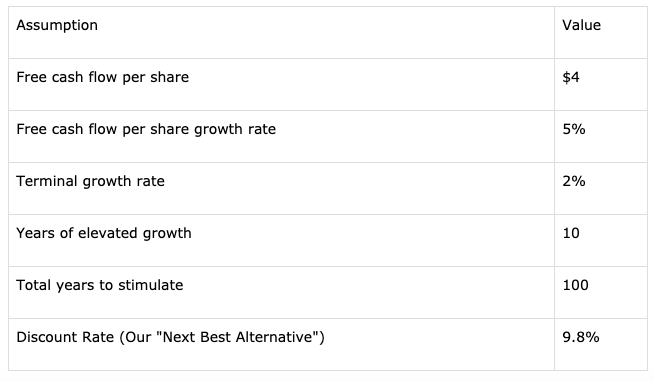Select the Years of elevated growth label
Image resolution: width=654 pixels, height=381 pixels.
point(104,233)
